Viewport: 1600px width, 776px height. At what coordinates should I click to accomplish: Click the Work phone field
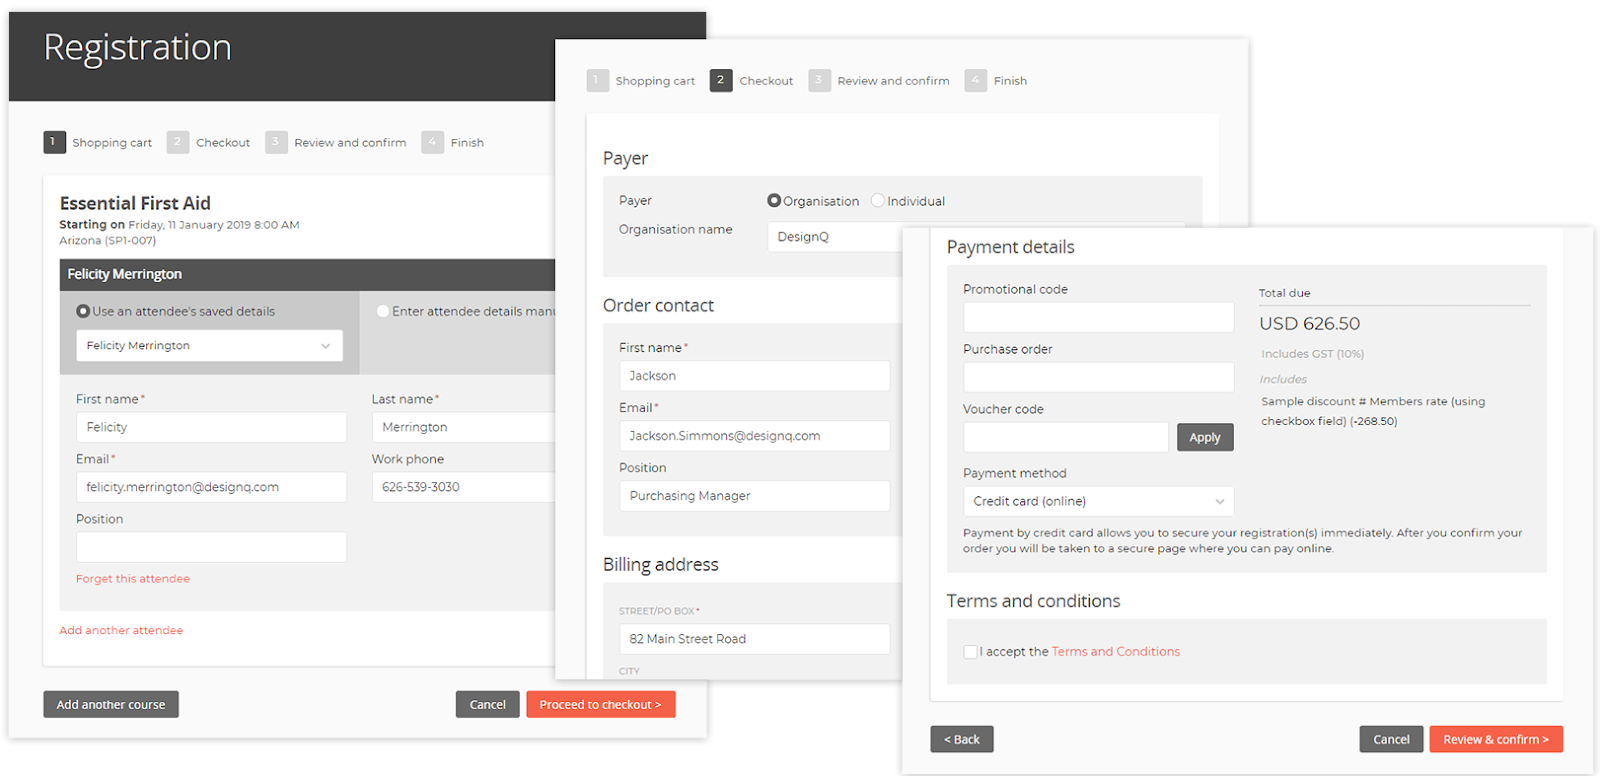click(463, 487)
